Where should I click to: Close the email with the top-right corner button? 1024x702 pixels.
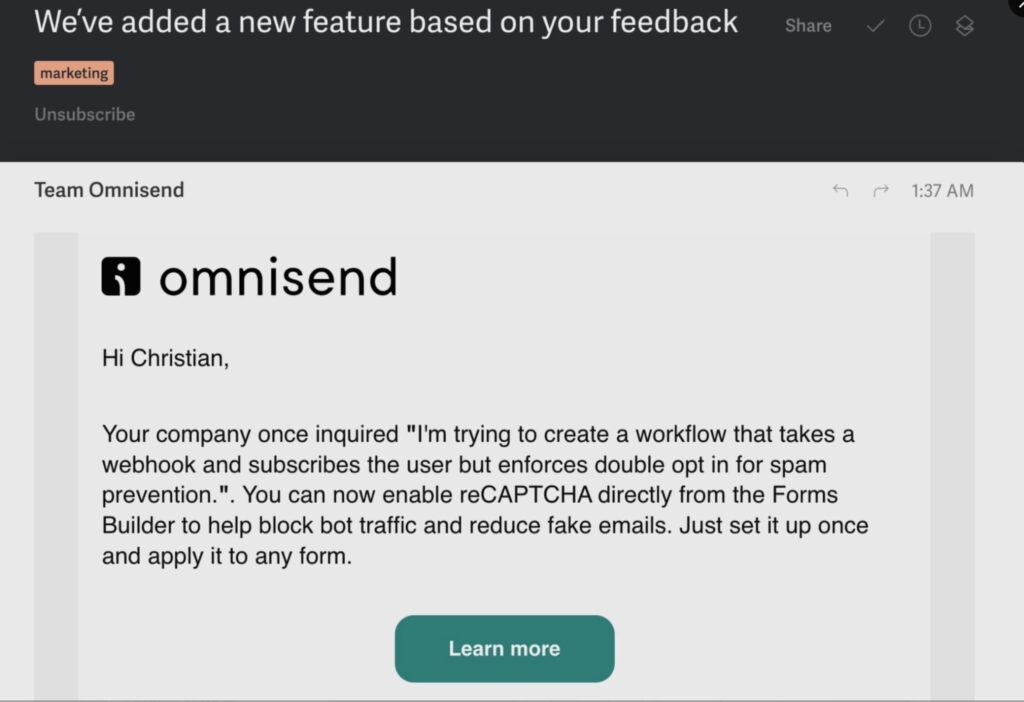[x=1015, y=5]
